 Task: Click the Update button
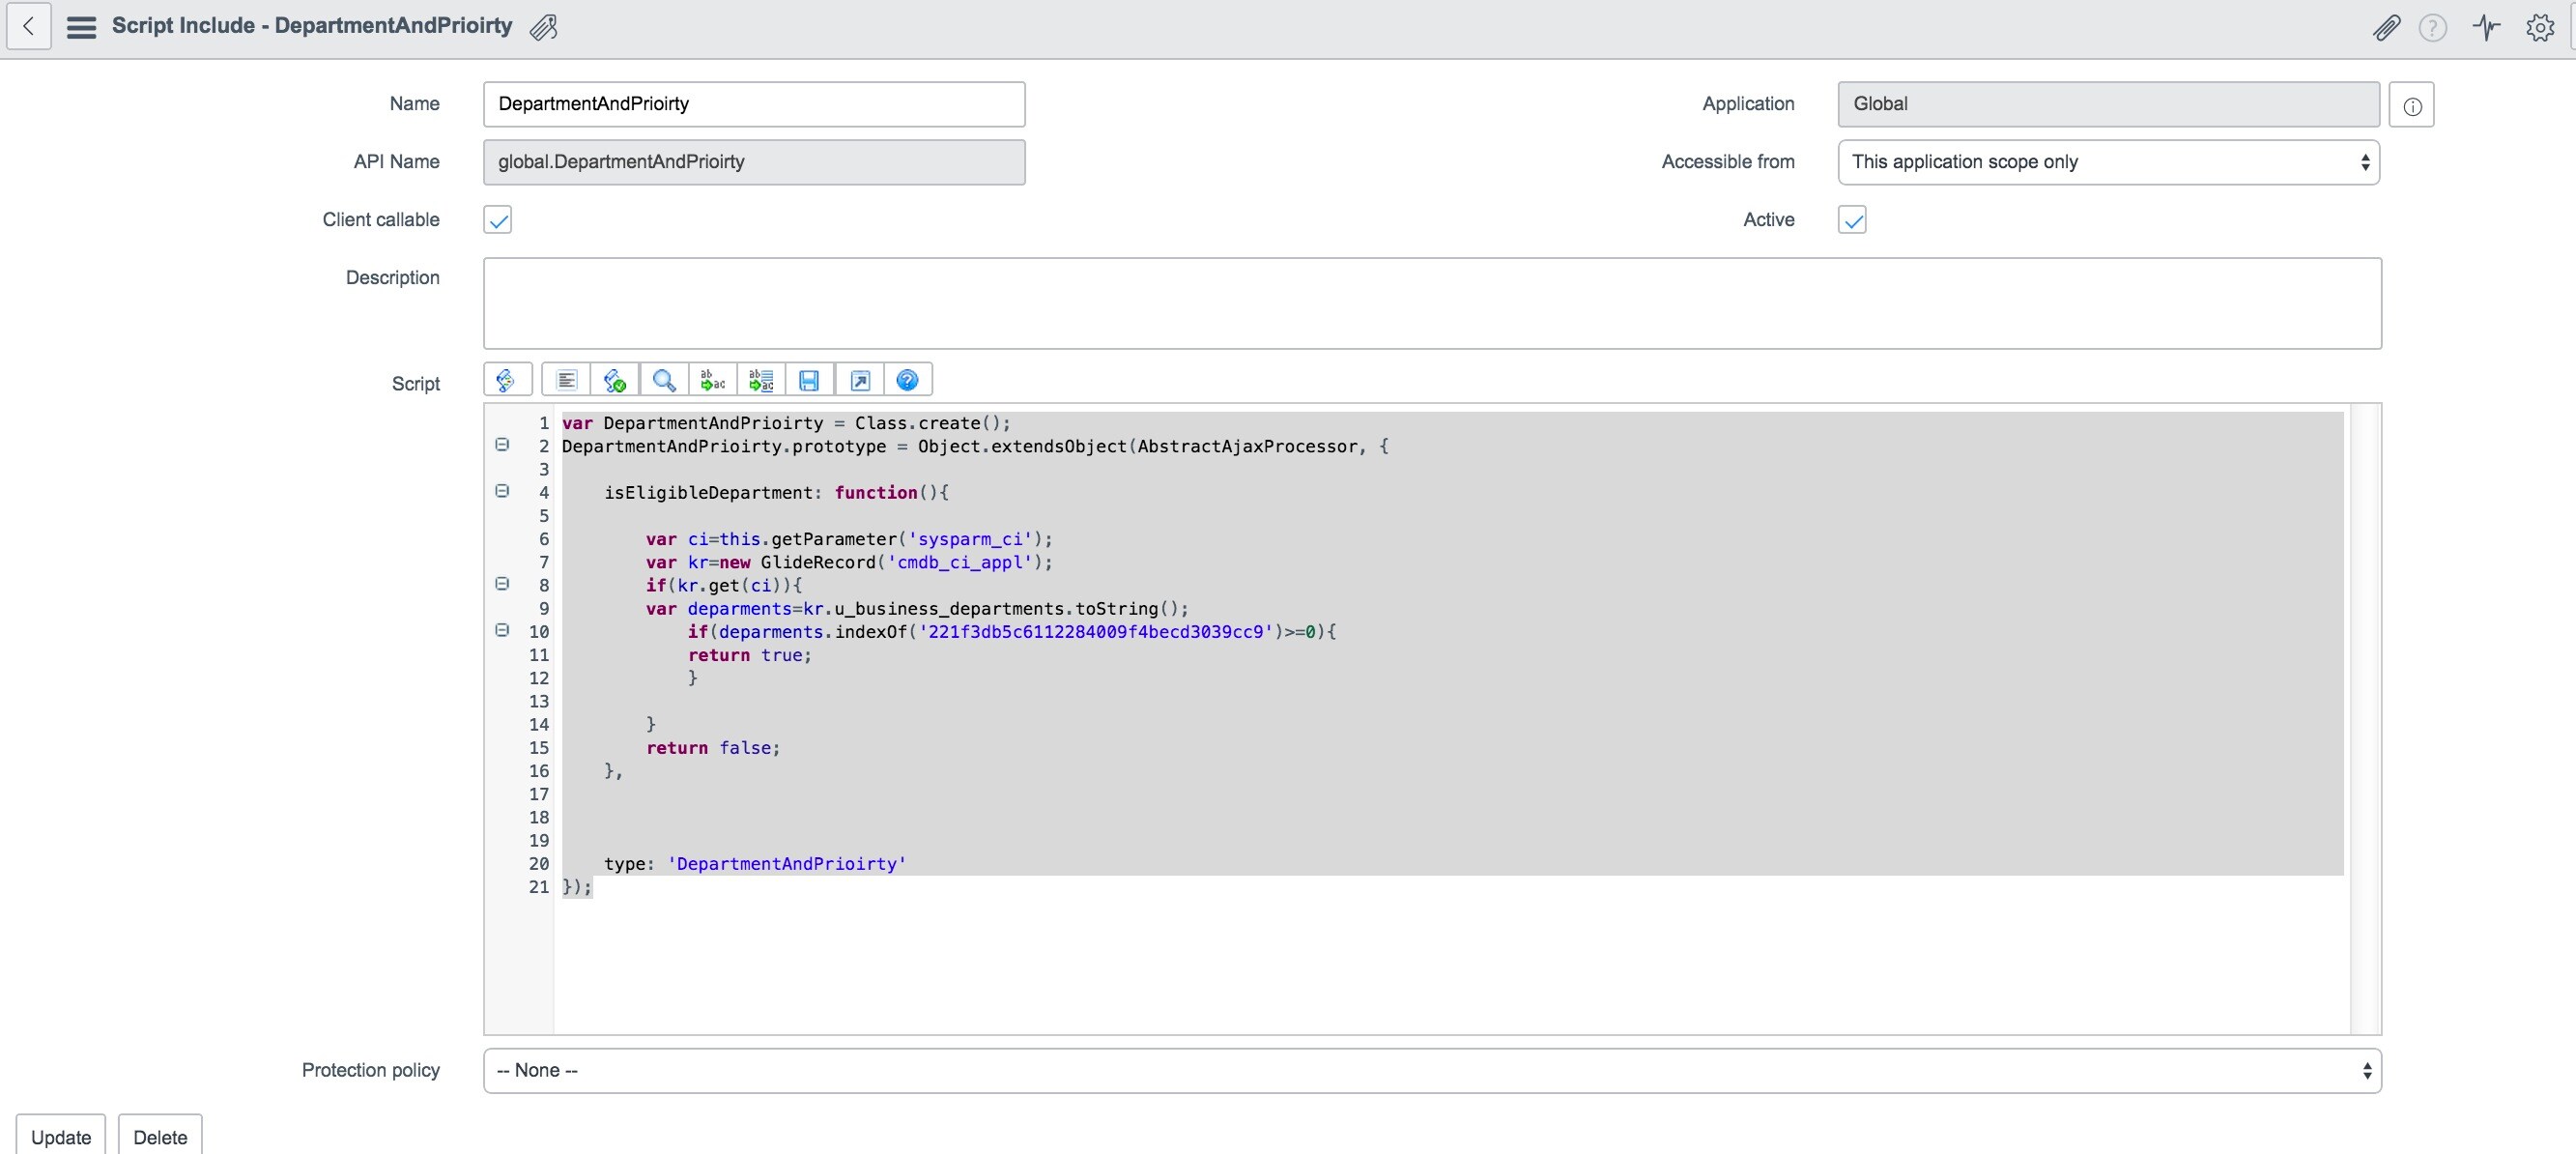(x=61, y=1136)
